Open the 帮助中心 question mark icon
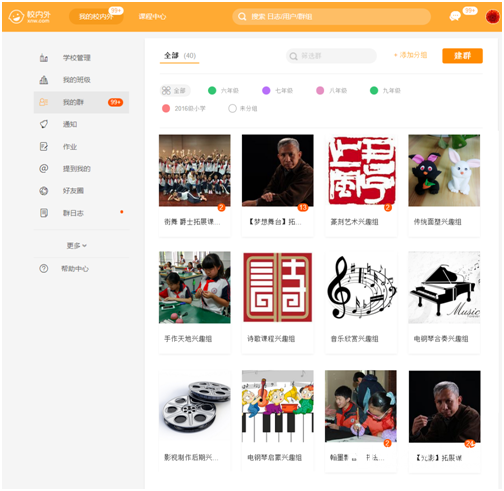Screen dimensions: 504x491 pos(44,268)
